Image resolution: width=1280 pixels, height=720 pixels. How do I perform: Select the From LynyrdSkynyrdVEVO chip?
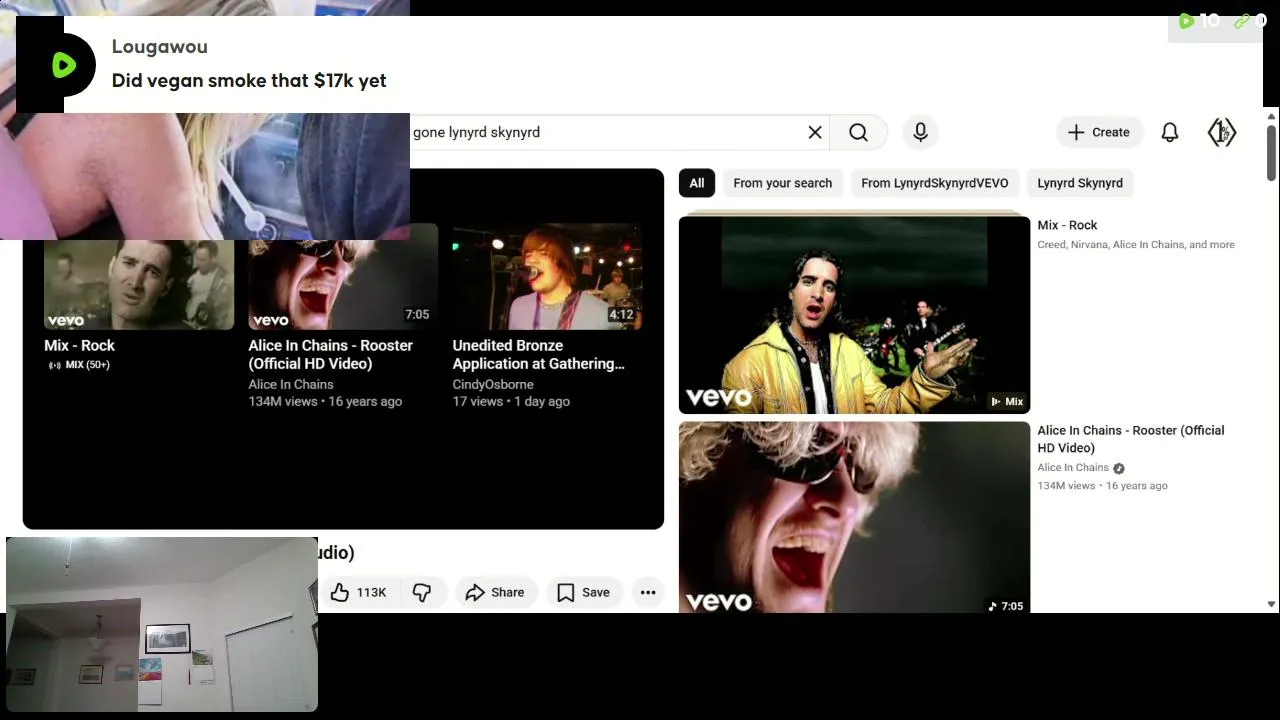[x=935, y=183]
